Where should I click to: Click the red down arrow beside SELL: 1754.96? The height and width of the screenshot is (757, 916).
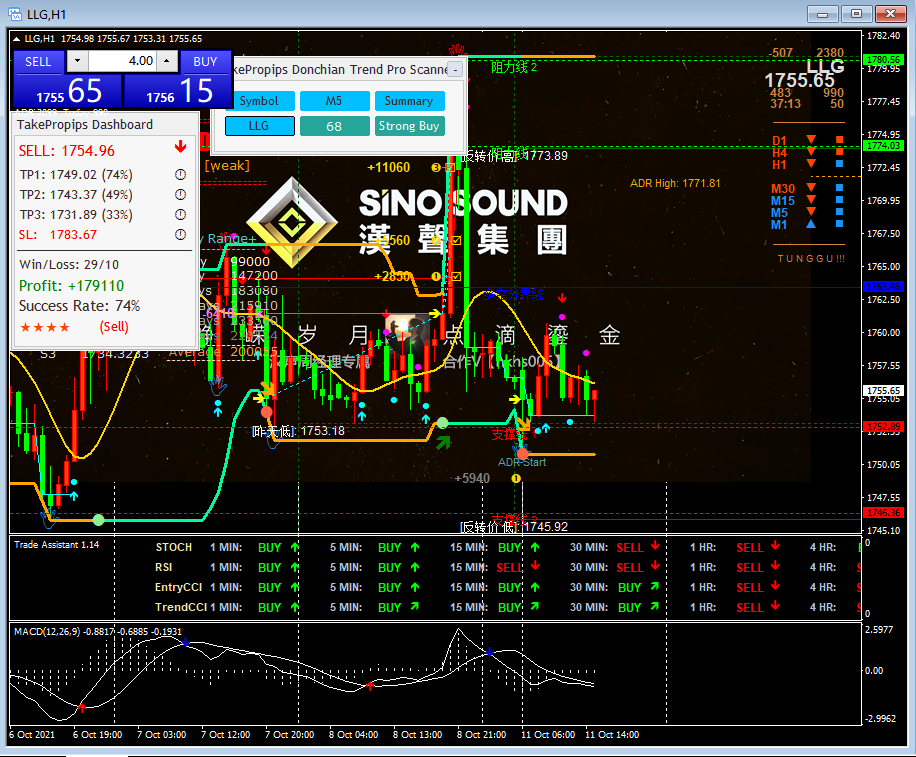[181, 147]
